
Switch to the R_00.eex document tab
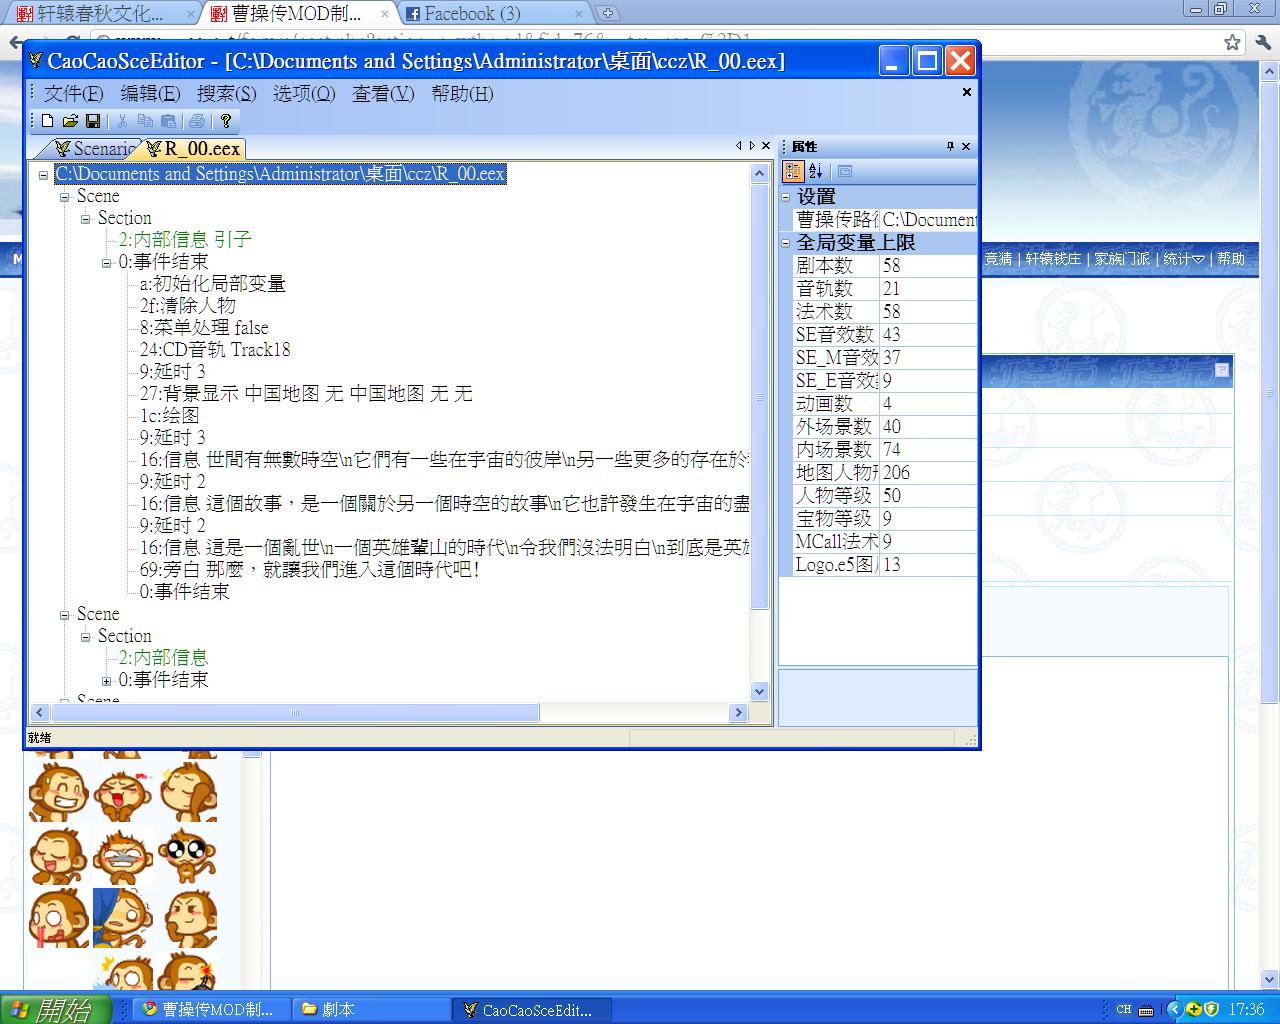(x=194, y=149)
